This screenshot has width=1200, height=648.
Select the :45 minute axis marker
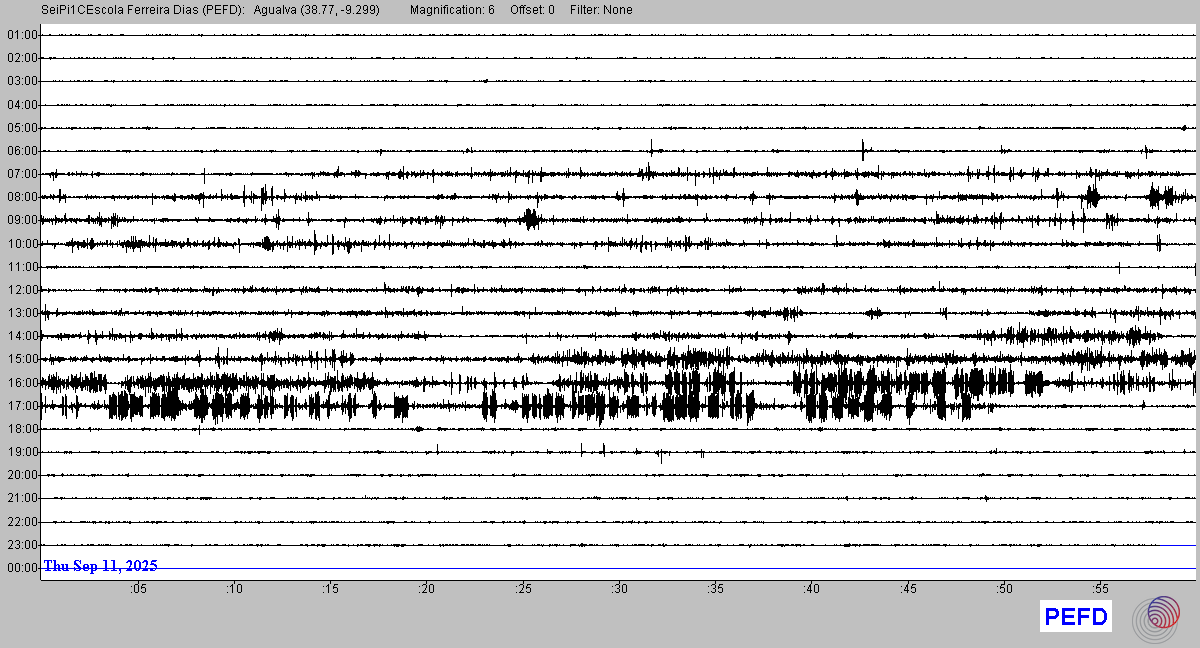[x=908, y=589]
